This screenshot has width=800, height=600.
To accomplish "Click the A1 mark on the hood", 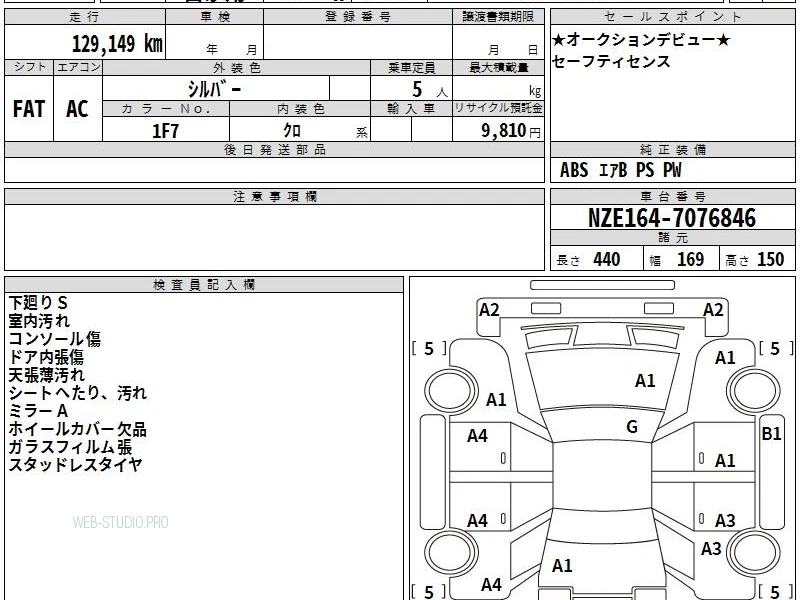I will coord(645,381).
